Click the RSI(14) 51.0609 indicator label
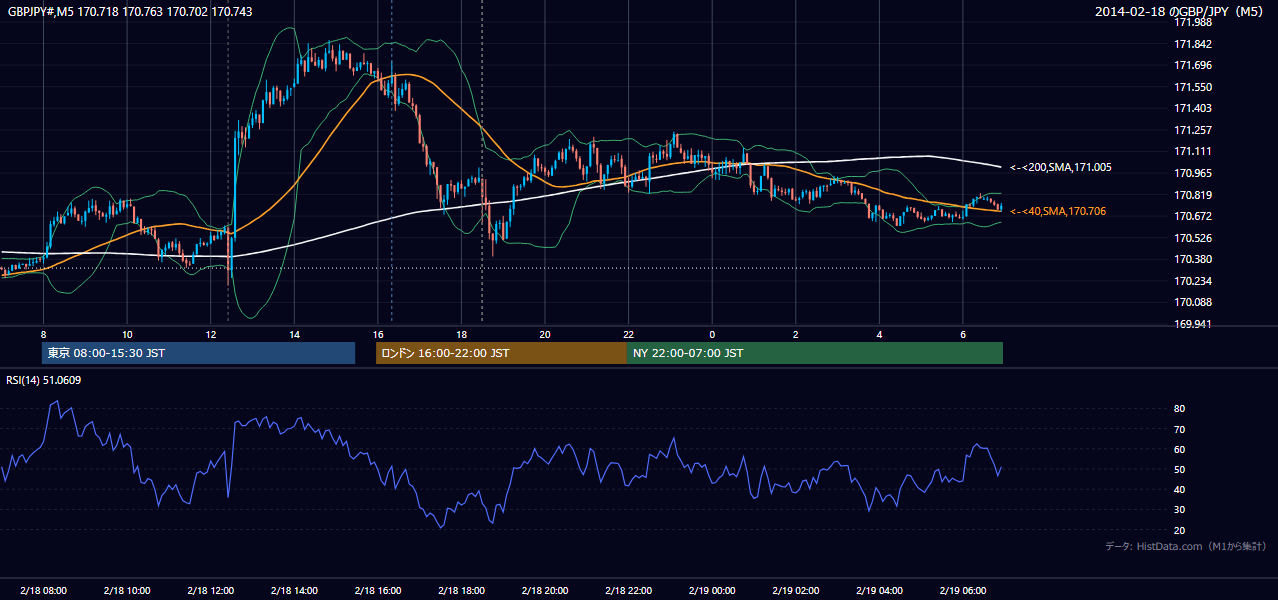The image size is (1278, 600). pyautogui.click(x=44, y=380)
